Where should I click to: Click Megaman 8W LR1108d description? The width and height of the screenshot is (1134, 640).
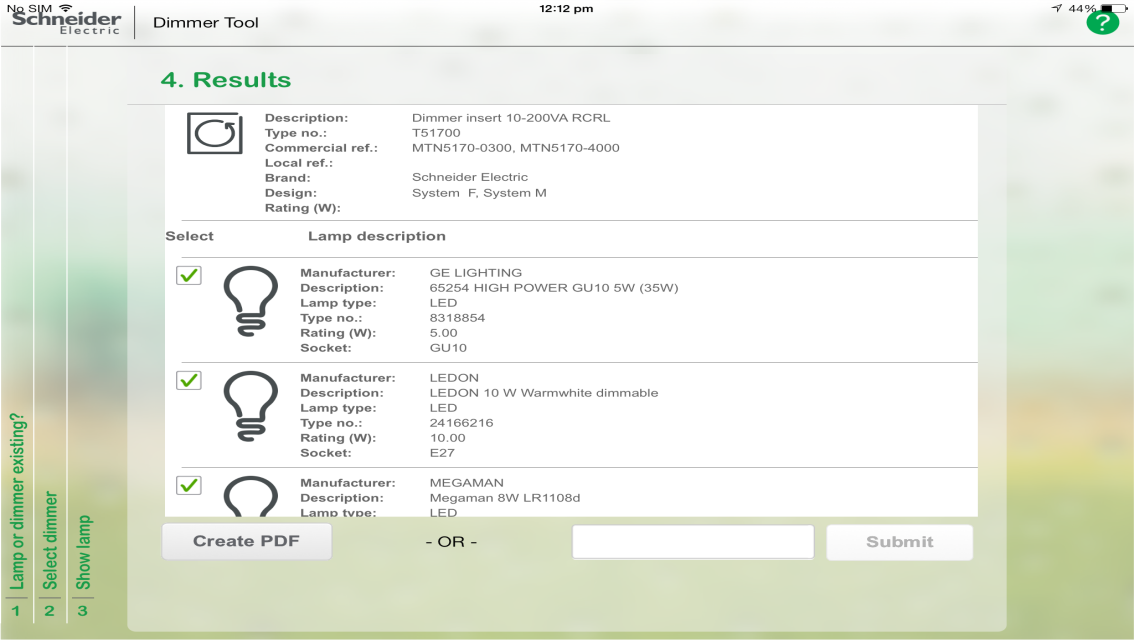pyautogui.click(x=505, y=498)
